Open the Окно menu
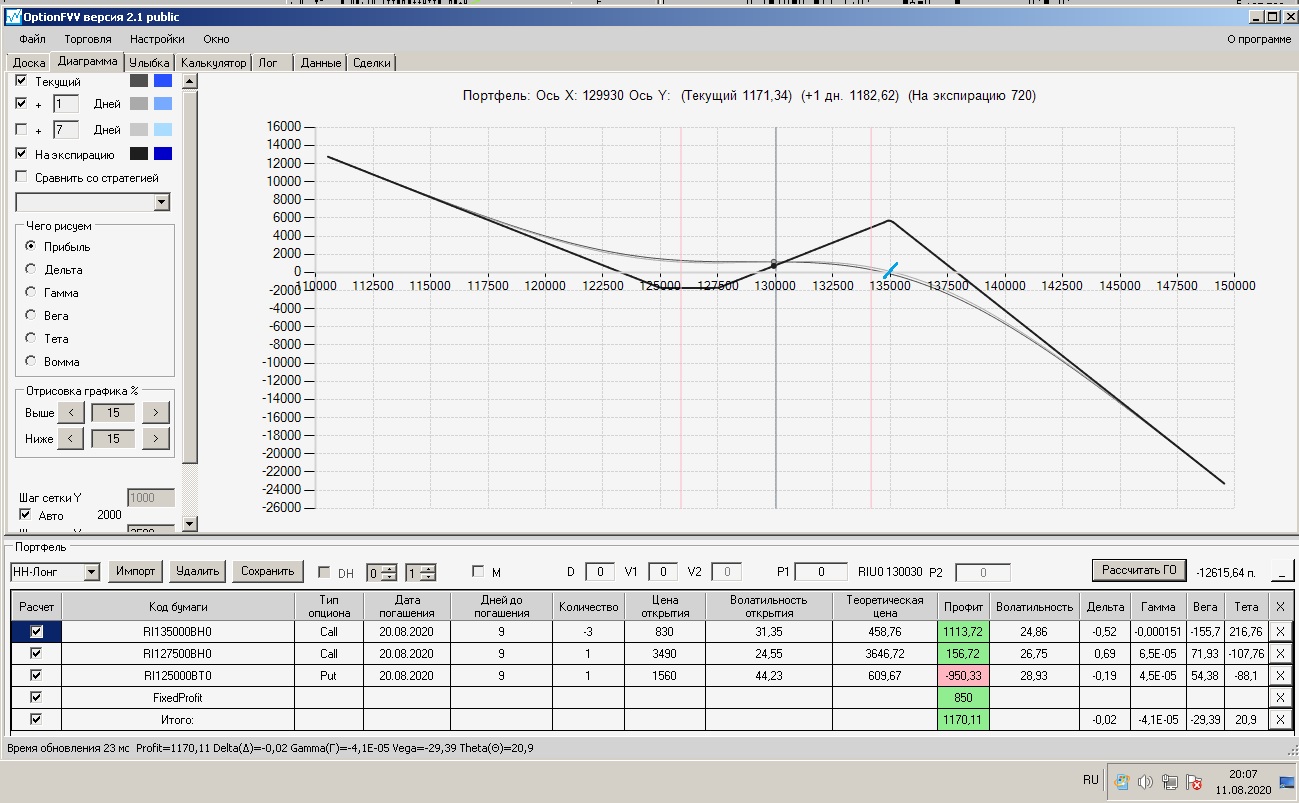This screenshot has height=803, width=1299. (x=216, y=39)
